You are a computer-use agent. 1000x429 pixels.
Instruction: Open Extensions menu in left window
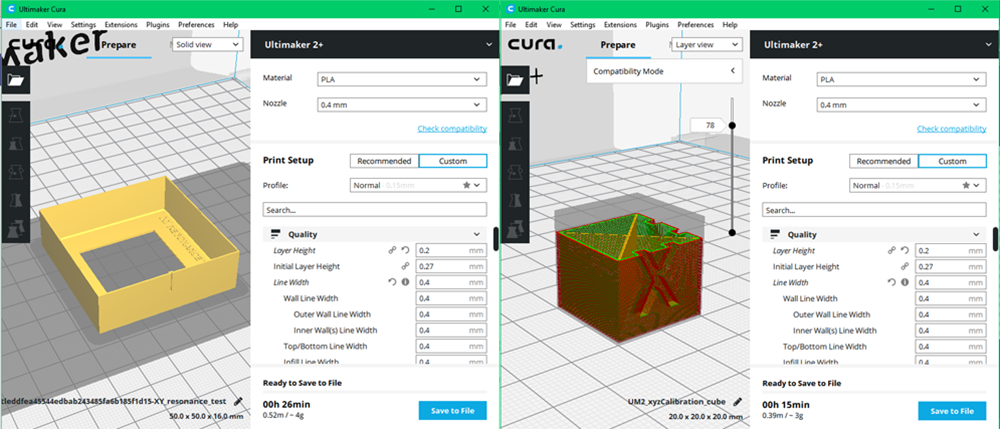tap(121, 25)
